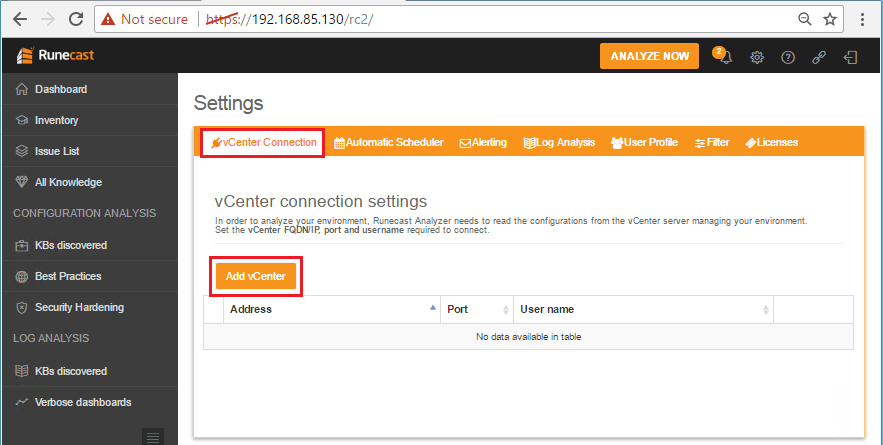Switch to the Alerting tab
The width and height of the screenshot is (883, 445).
coord(483,143)
